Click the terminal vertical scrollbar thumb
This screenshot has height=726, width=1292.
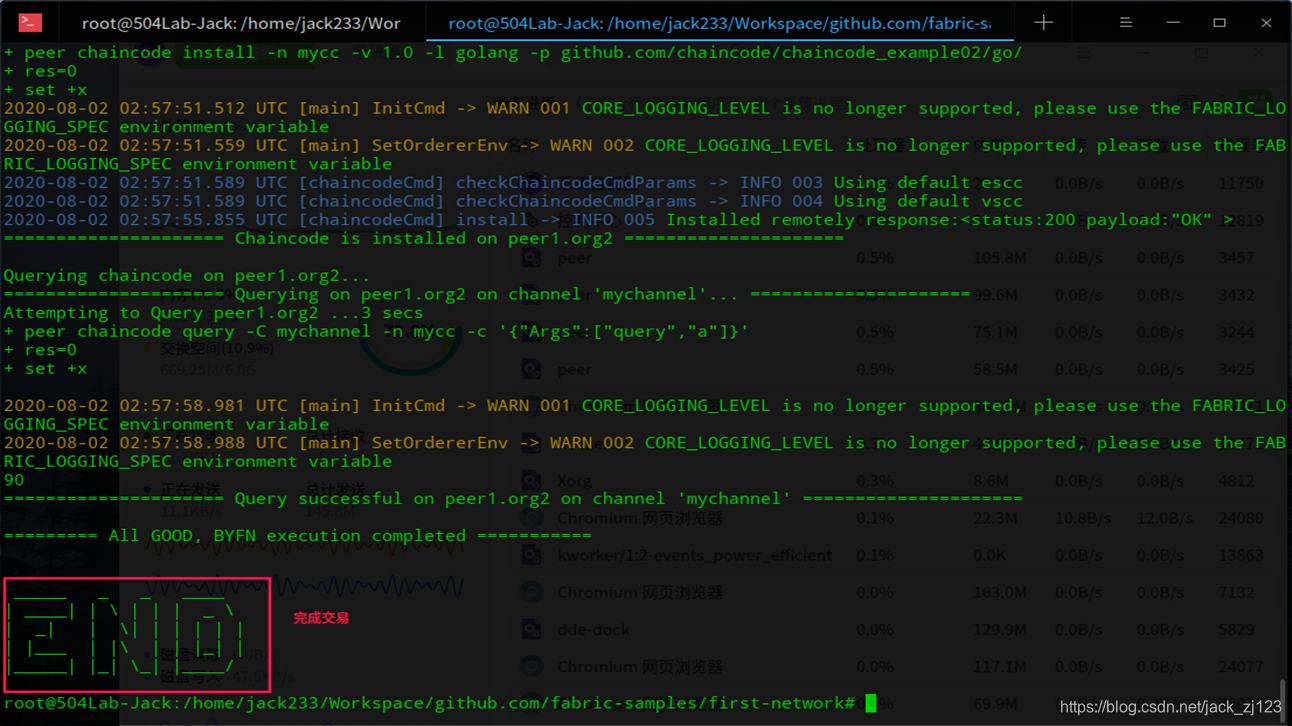[1284, 700]
